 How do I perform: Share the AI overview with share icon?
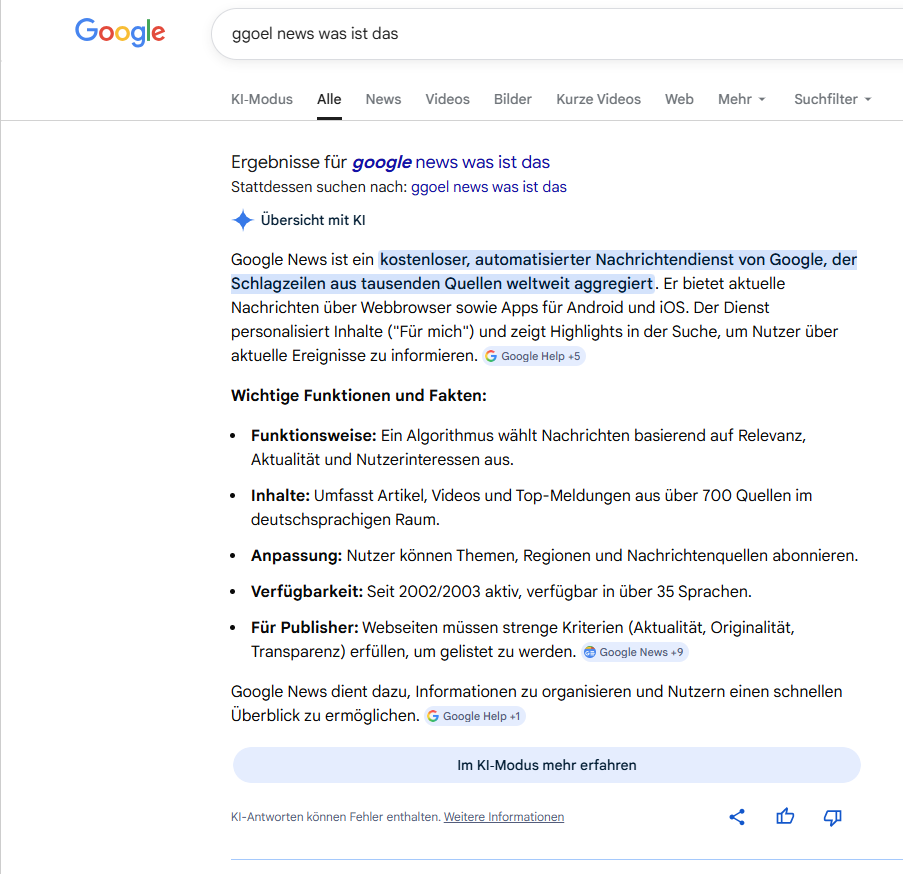737,817
